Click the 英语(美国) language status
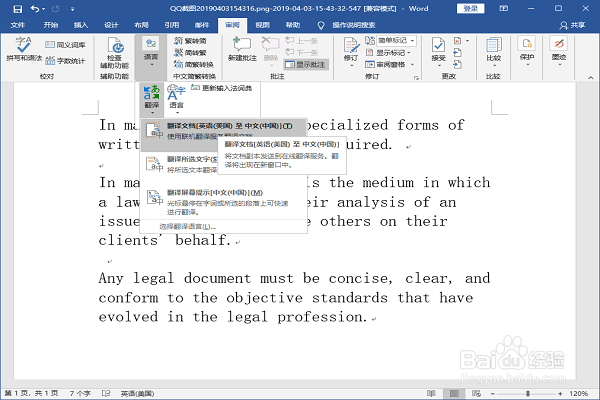 point(137,393)
